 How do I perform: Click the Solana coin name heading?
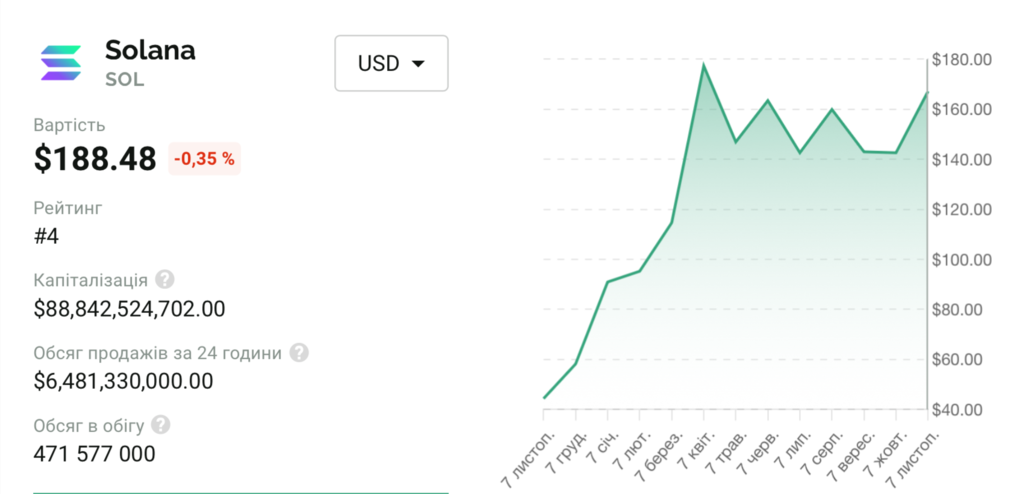click(x=150, y=50)
